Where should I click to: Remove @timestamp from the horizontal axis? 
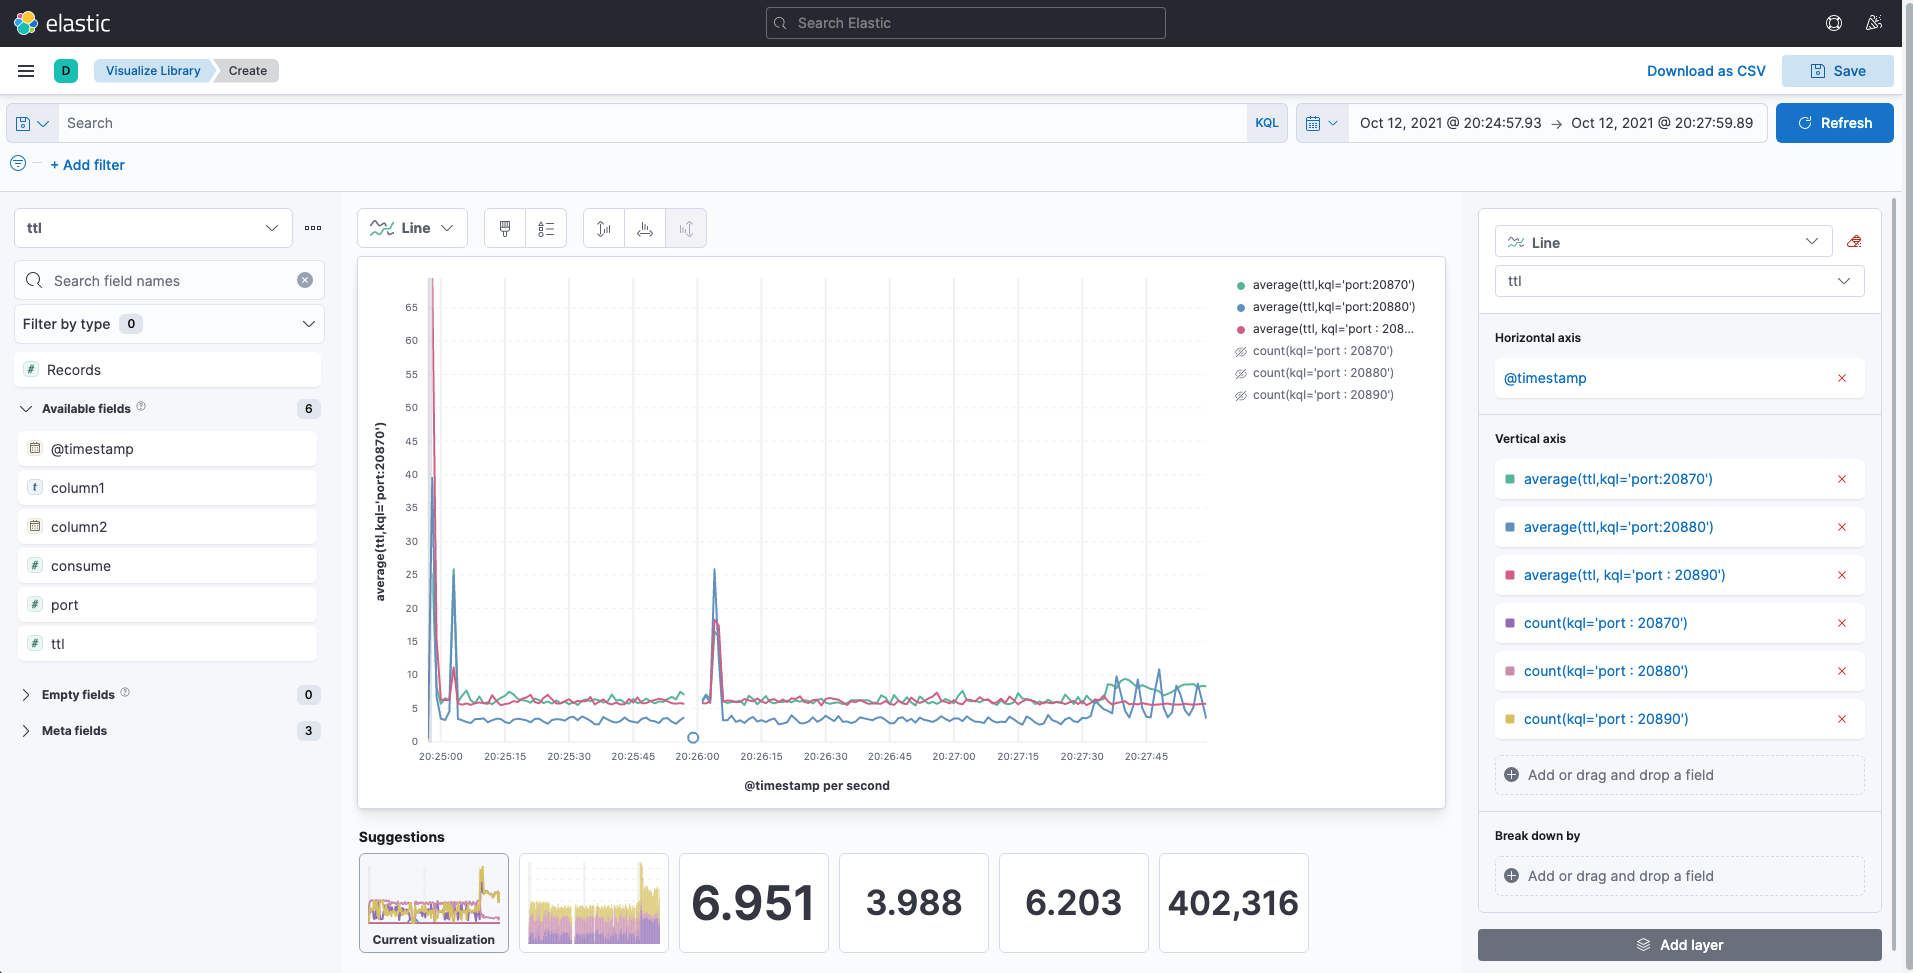[x=1841, y=379]
